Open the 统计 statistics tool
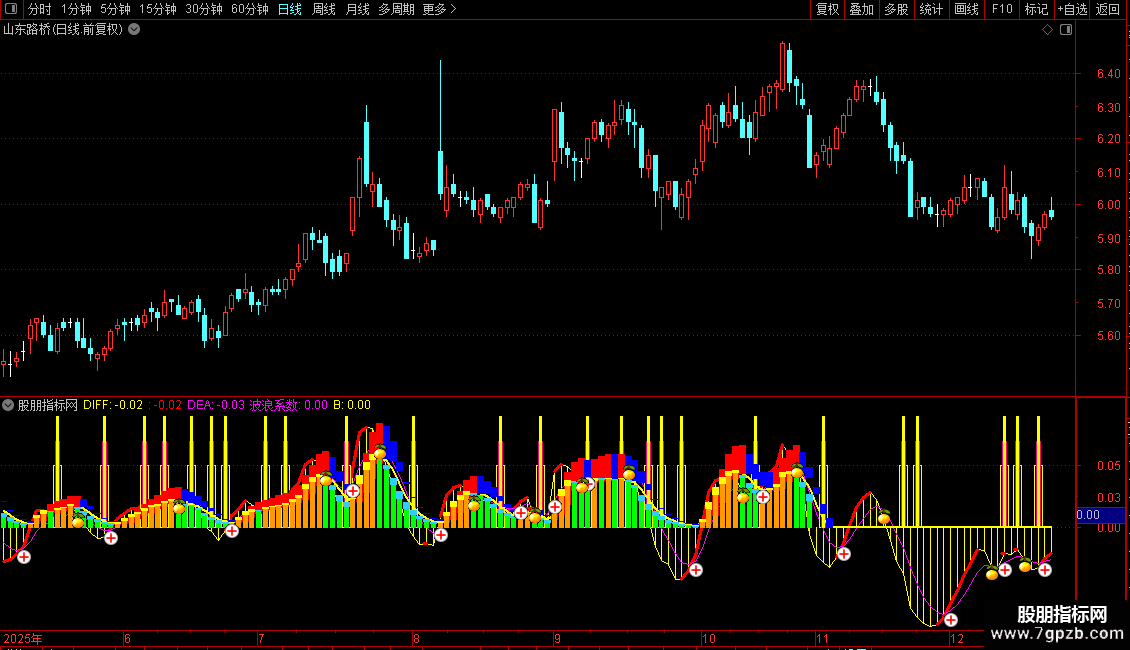The image size is (1130, 650). point(931,9)
